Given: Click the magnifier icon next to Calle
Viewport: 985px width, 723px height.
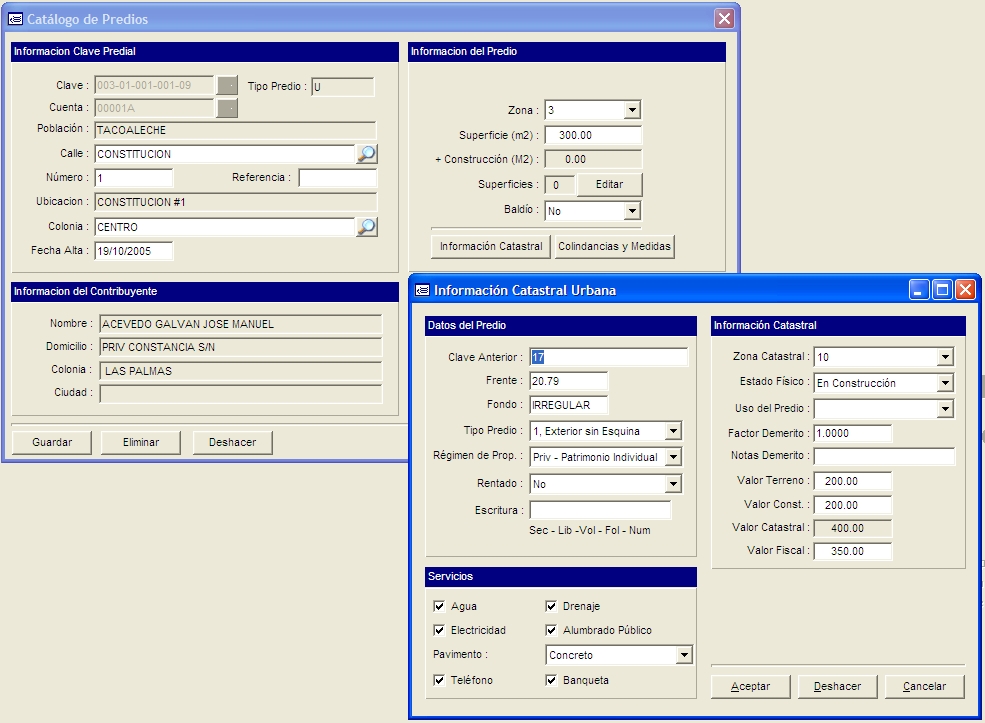Looking at the screenshot, I should click(367, 154).
